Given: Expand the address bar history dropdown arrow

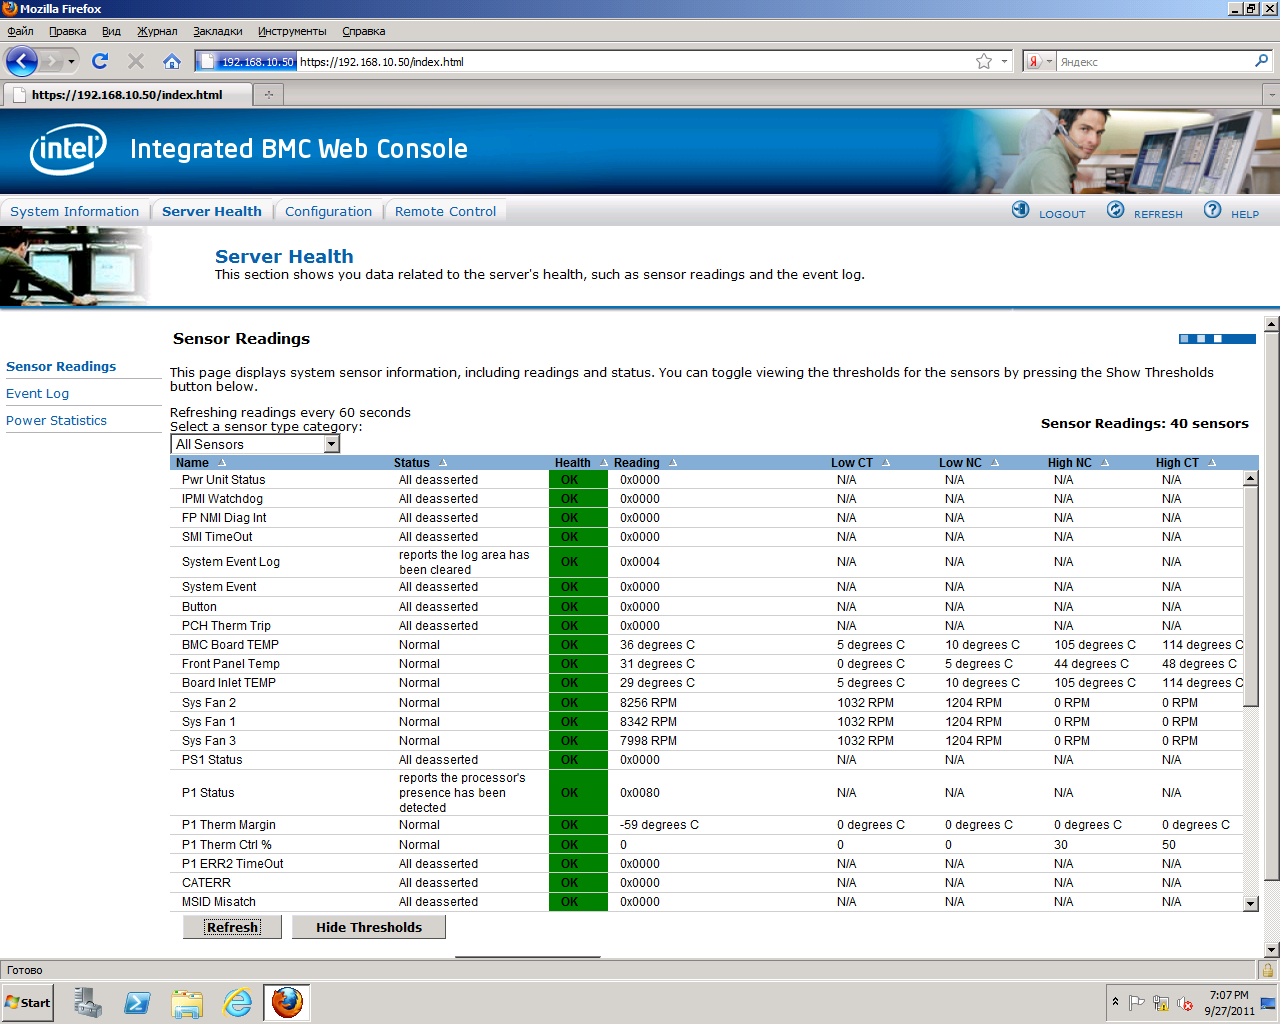Looking at the screenshot, I should [x=1004, y=62].
